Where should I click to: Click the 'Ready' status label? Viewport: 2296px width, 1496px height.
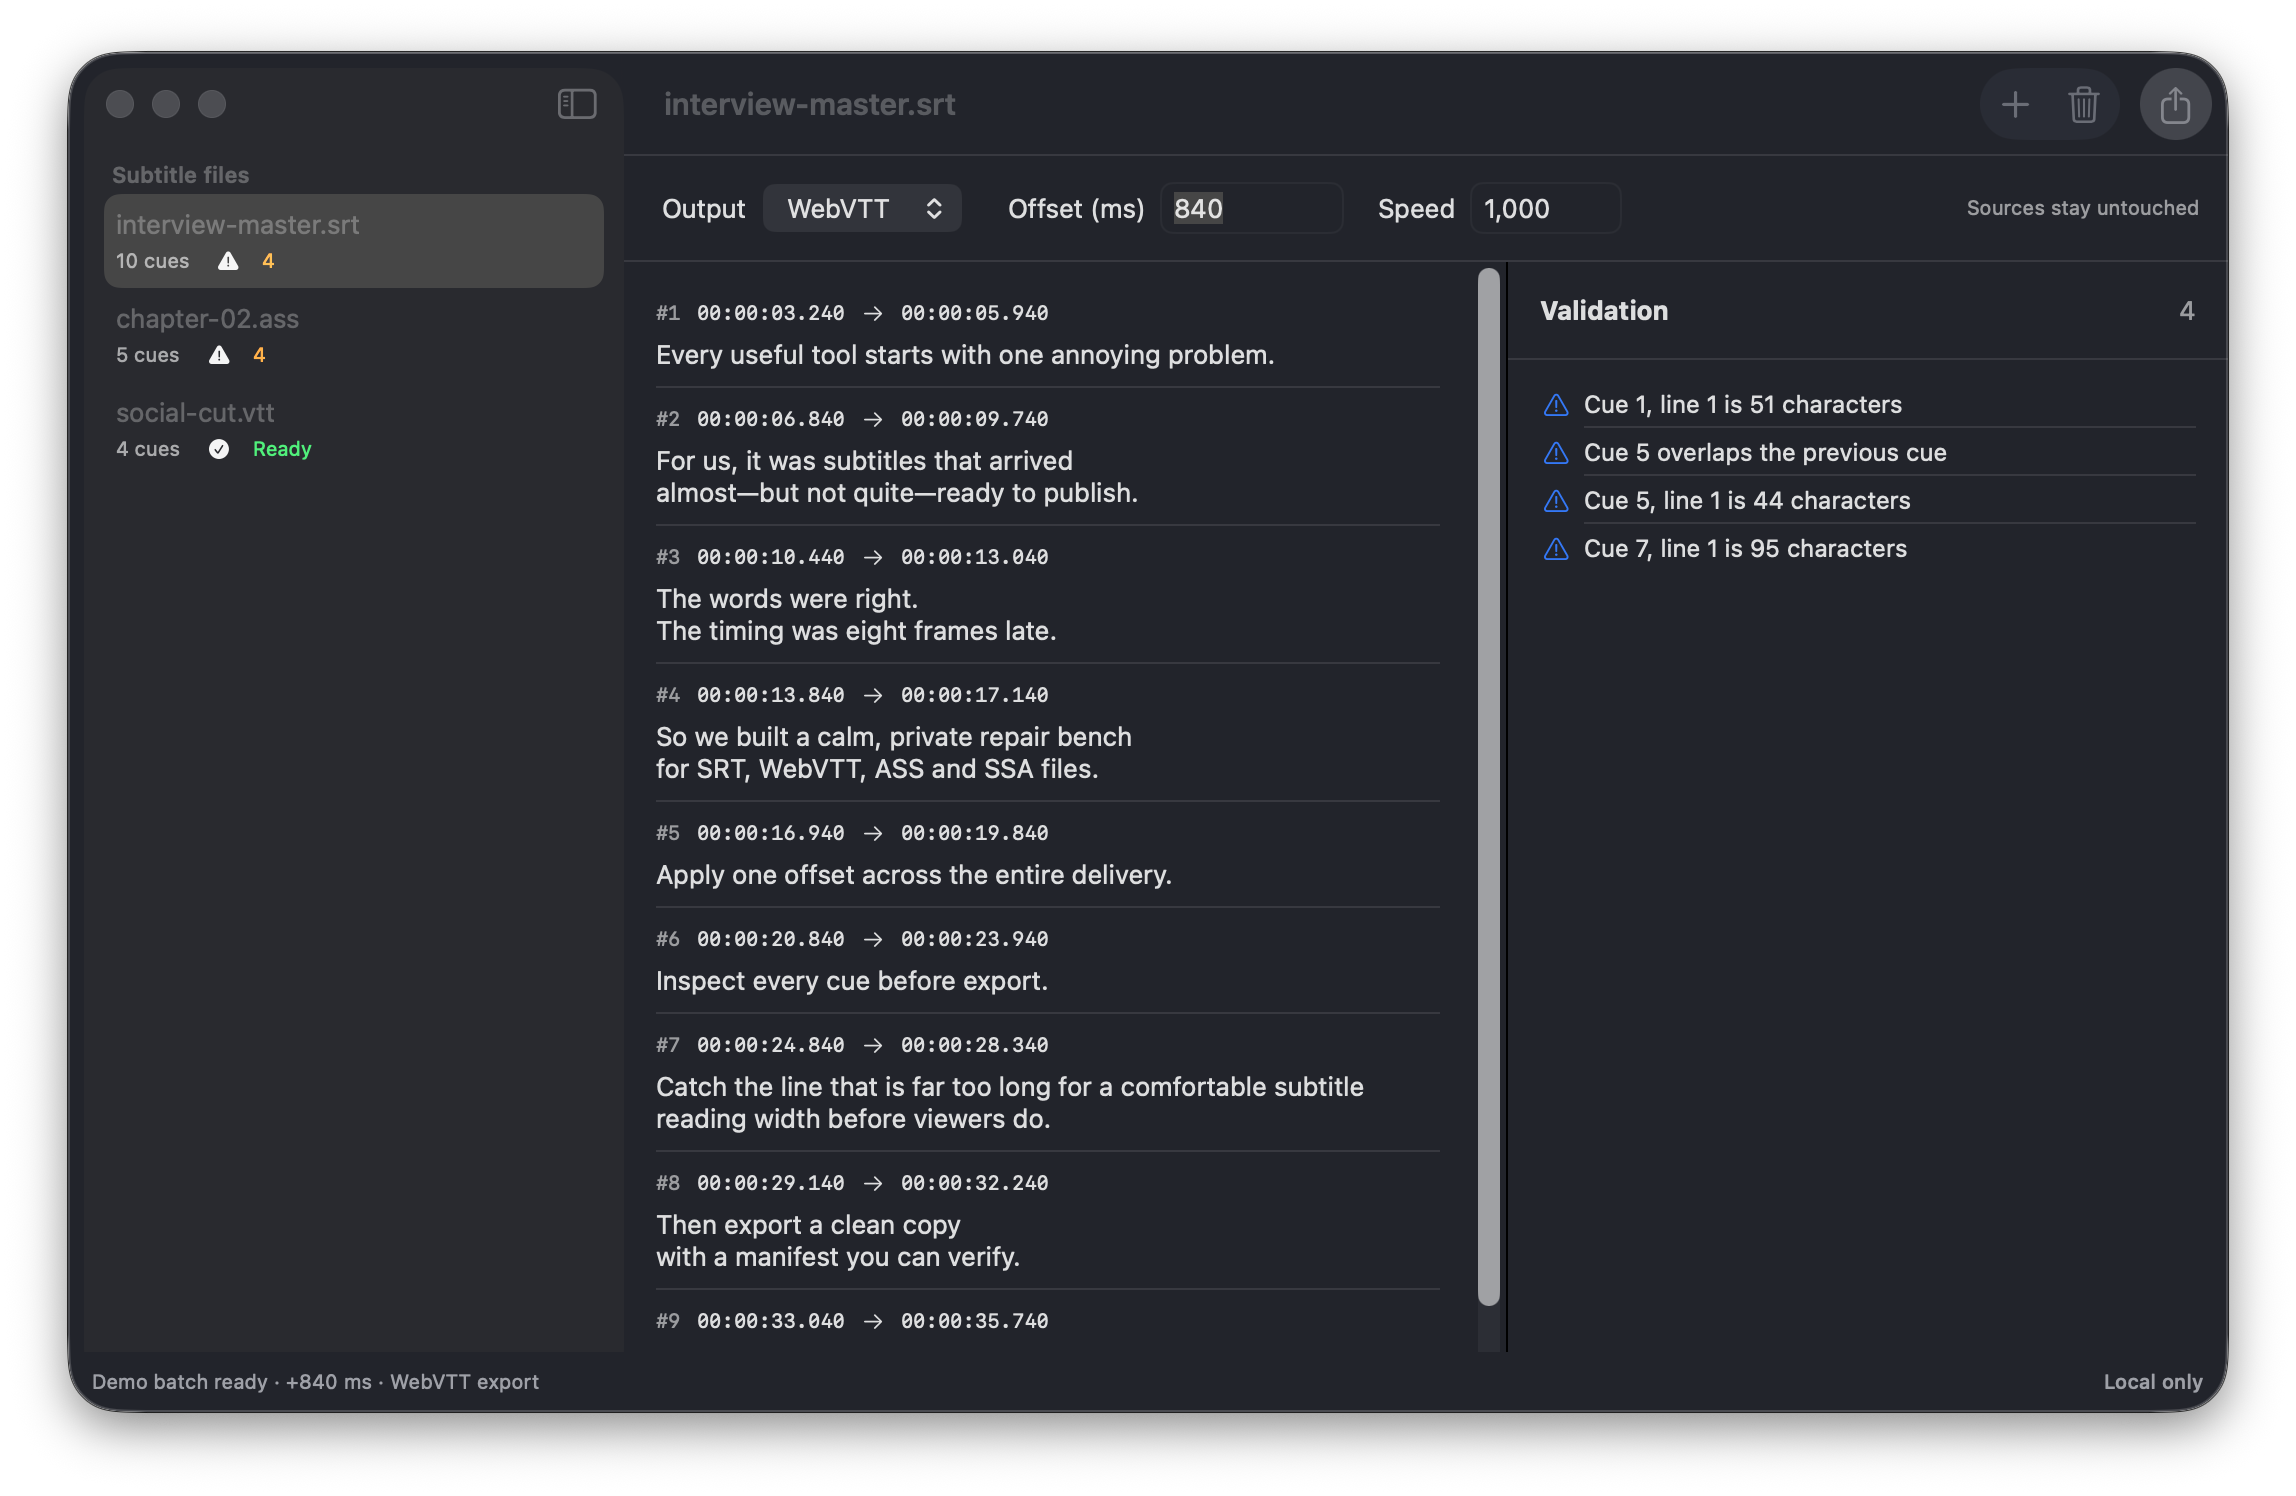tap(282, 449)
